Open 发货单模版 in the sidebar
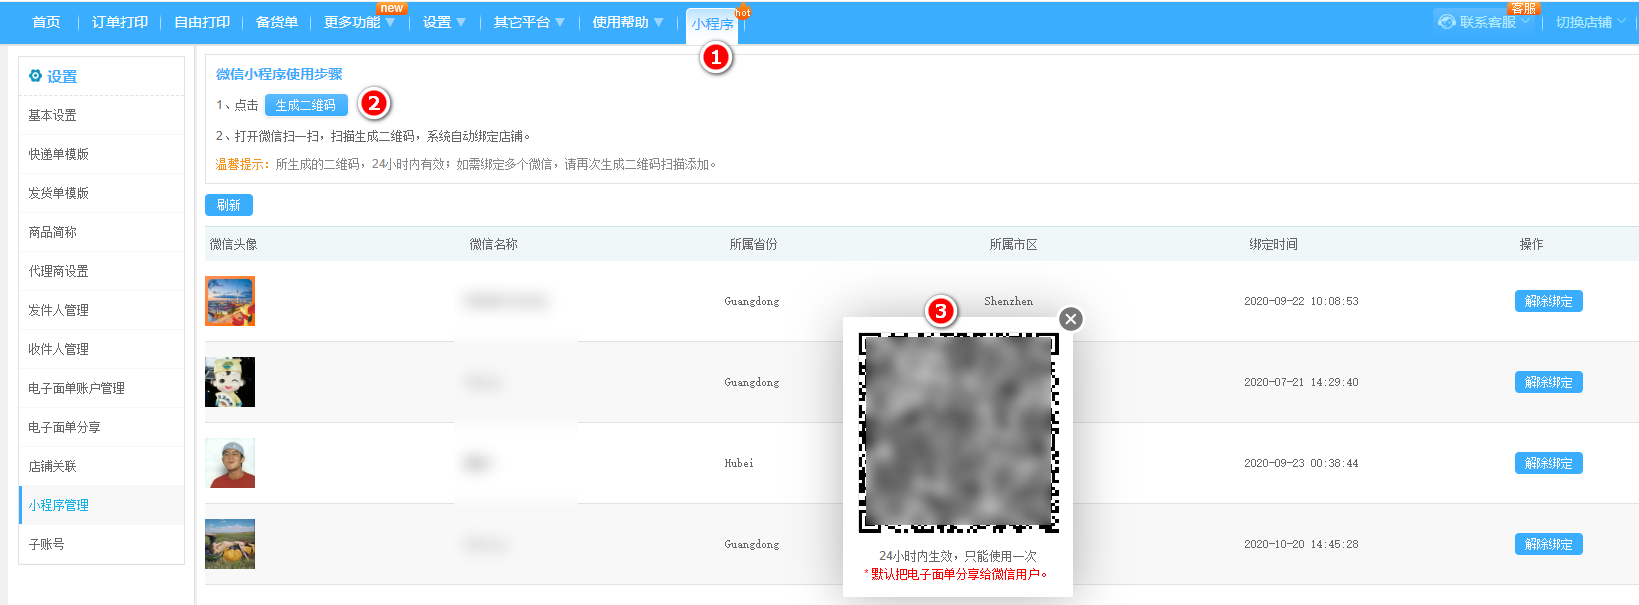This screenshot has width=1639, height=605. [x=101, y=193]
